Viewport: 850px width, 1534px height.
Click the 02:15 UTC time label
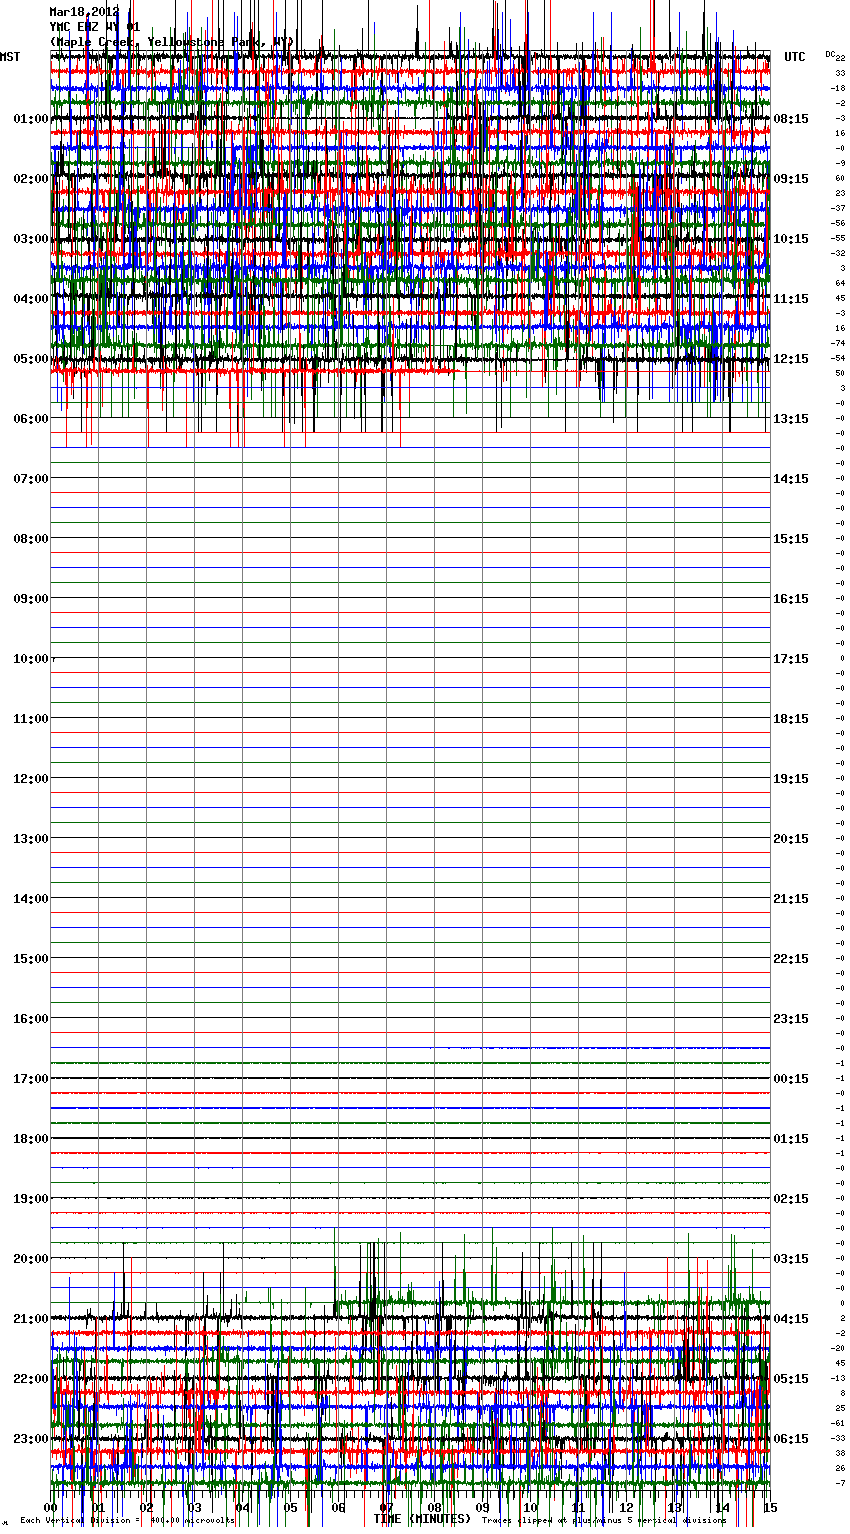[x=791, y=1199]
